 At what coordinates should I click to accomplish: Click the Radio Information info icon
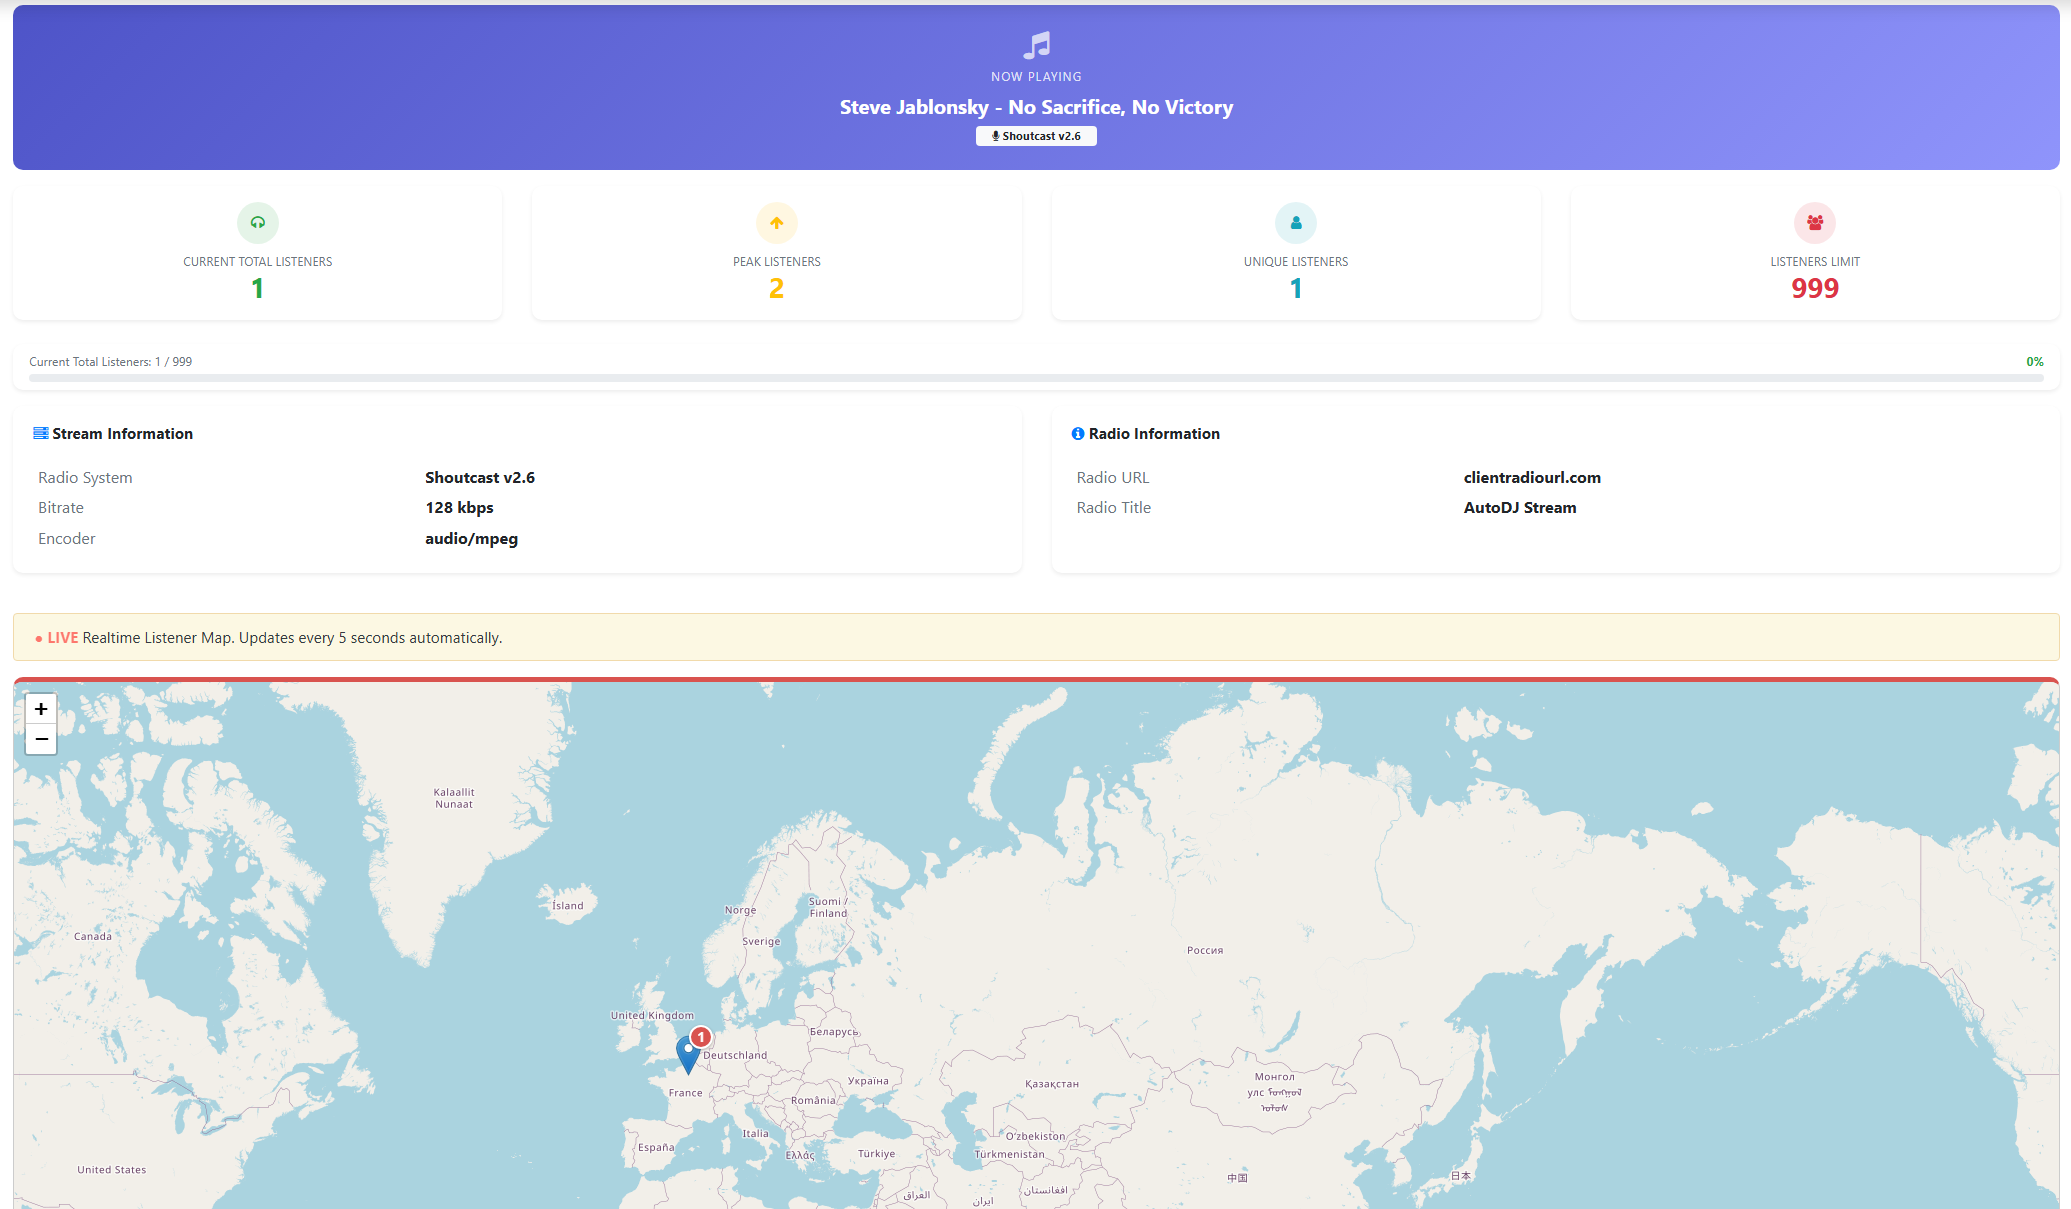tap(1078, 433)
